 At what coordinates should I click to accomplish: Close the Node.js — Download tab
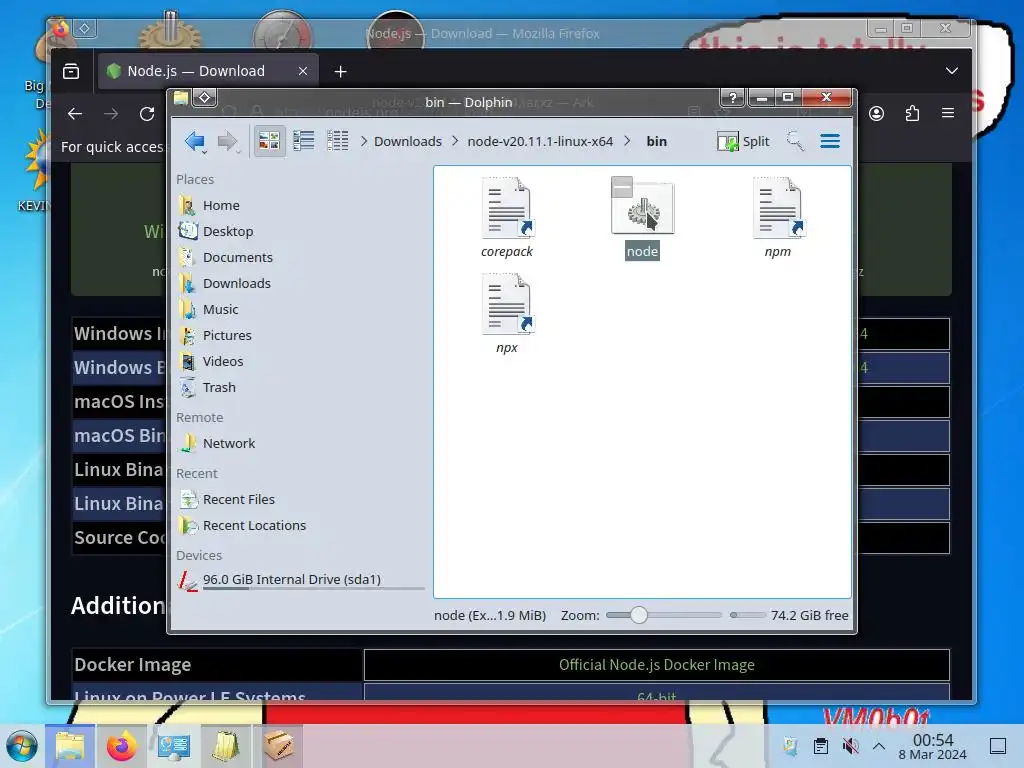click(302, 71)
